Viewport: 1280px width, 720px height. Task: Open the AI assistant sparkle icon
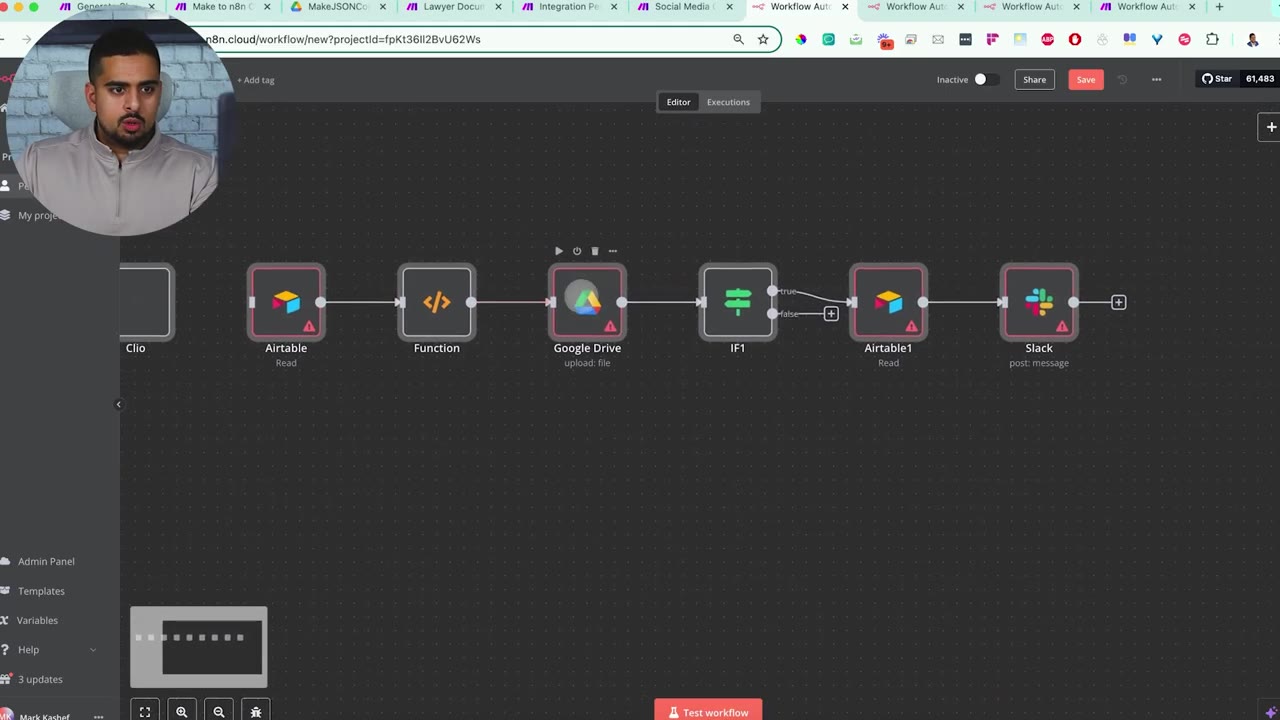tap(1271, 712)
